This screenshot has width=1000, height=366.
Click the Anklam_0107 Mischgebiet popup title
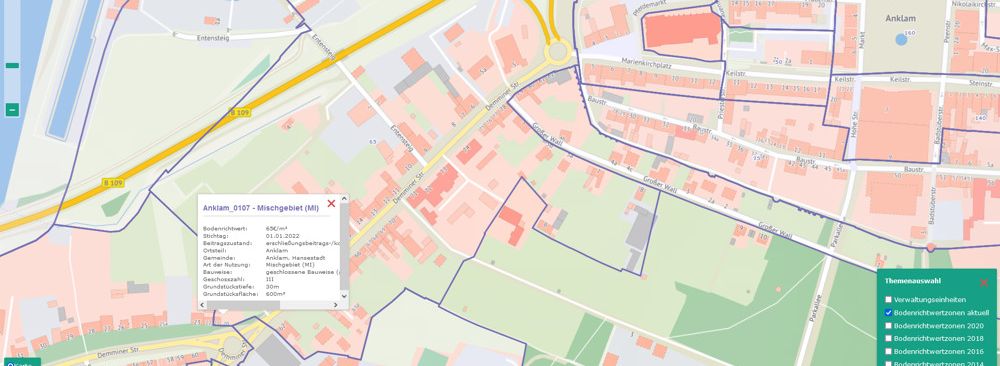coord(261,208)
